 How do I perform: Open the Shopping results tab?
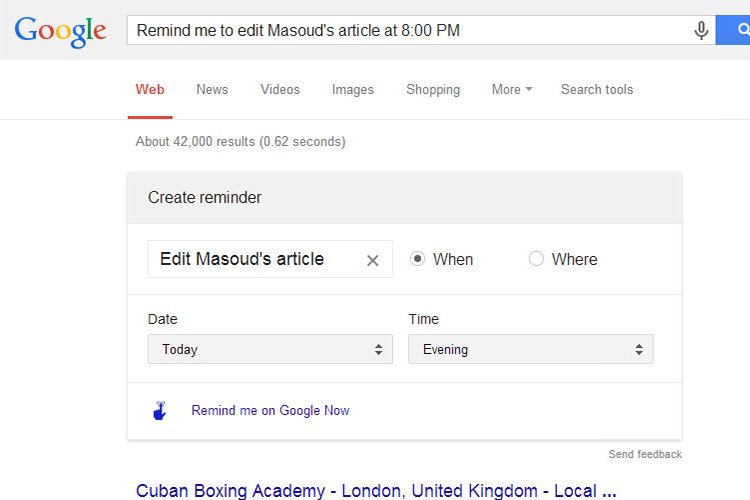tap(433, 90)
